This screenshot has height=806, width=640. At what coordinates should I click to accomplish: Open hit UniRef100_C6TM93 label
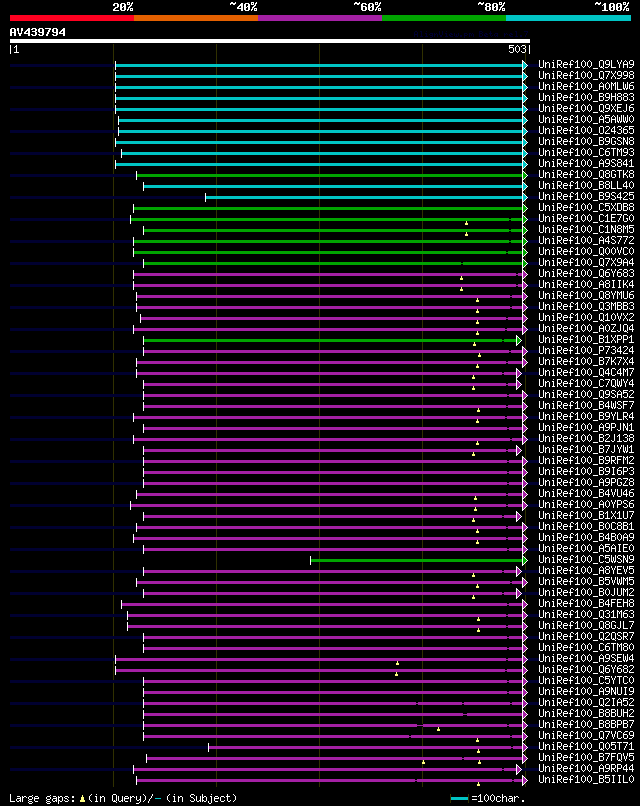coord(586,152)
